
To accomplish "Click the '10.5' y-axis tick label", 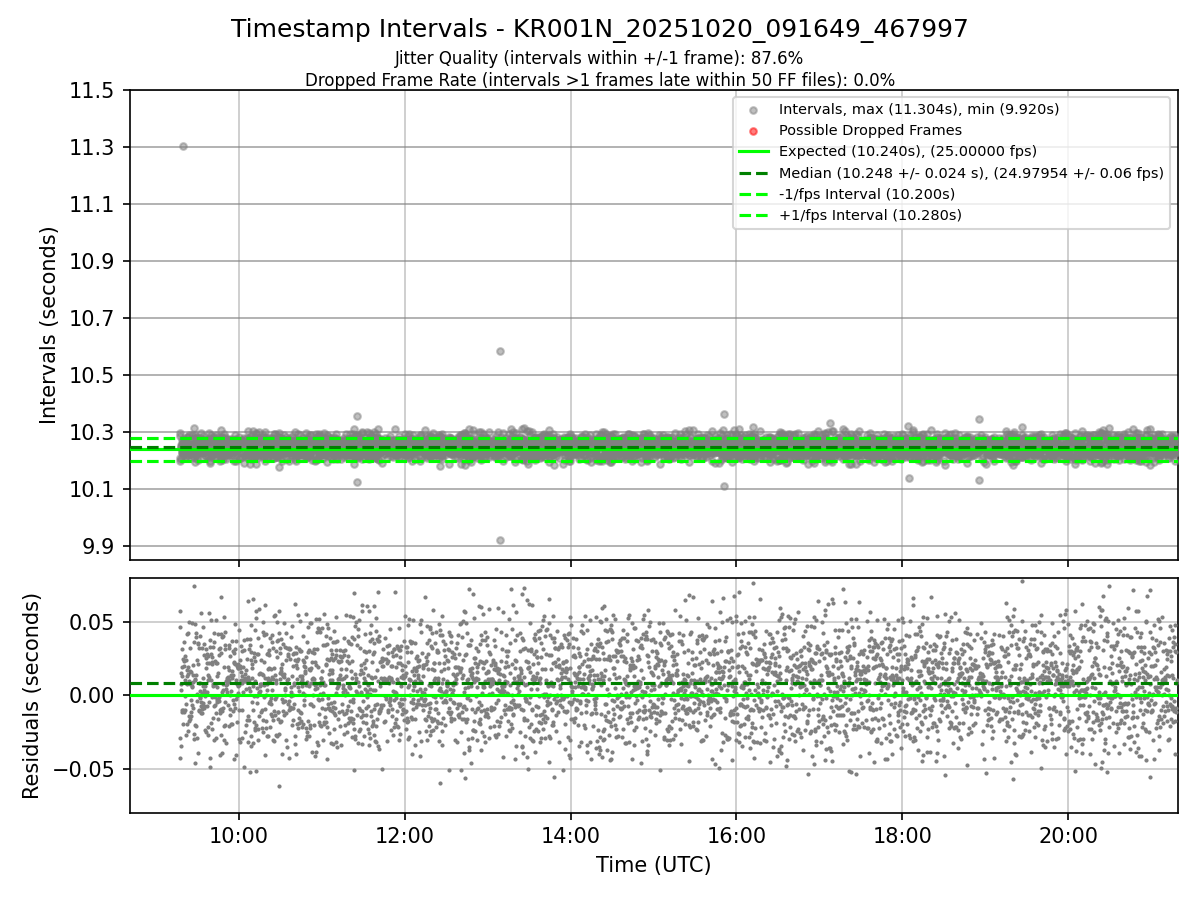I will pos(94,376).
